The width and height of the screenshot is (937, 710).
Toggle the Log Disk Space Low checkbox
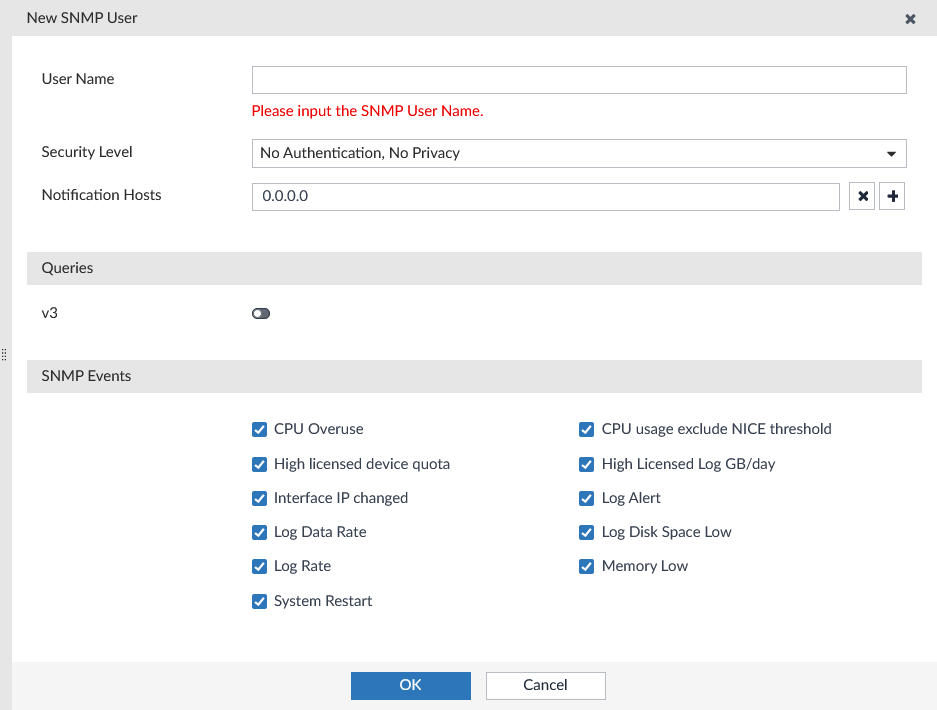click(x=586, y=532)
